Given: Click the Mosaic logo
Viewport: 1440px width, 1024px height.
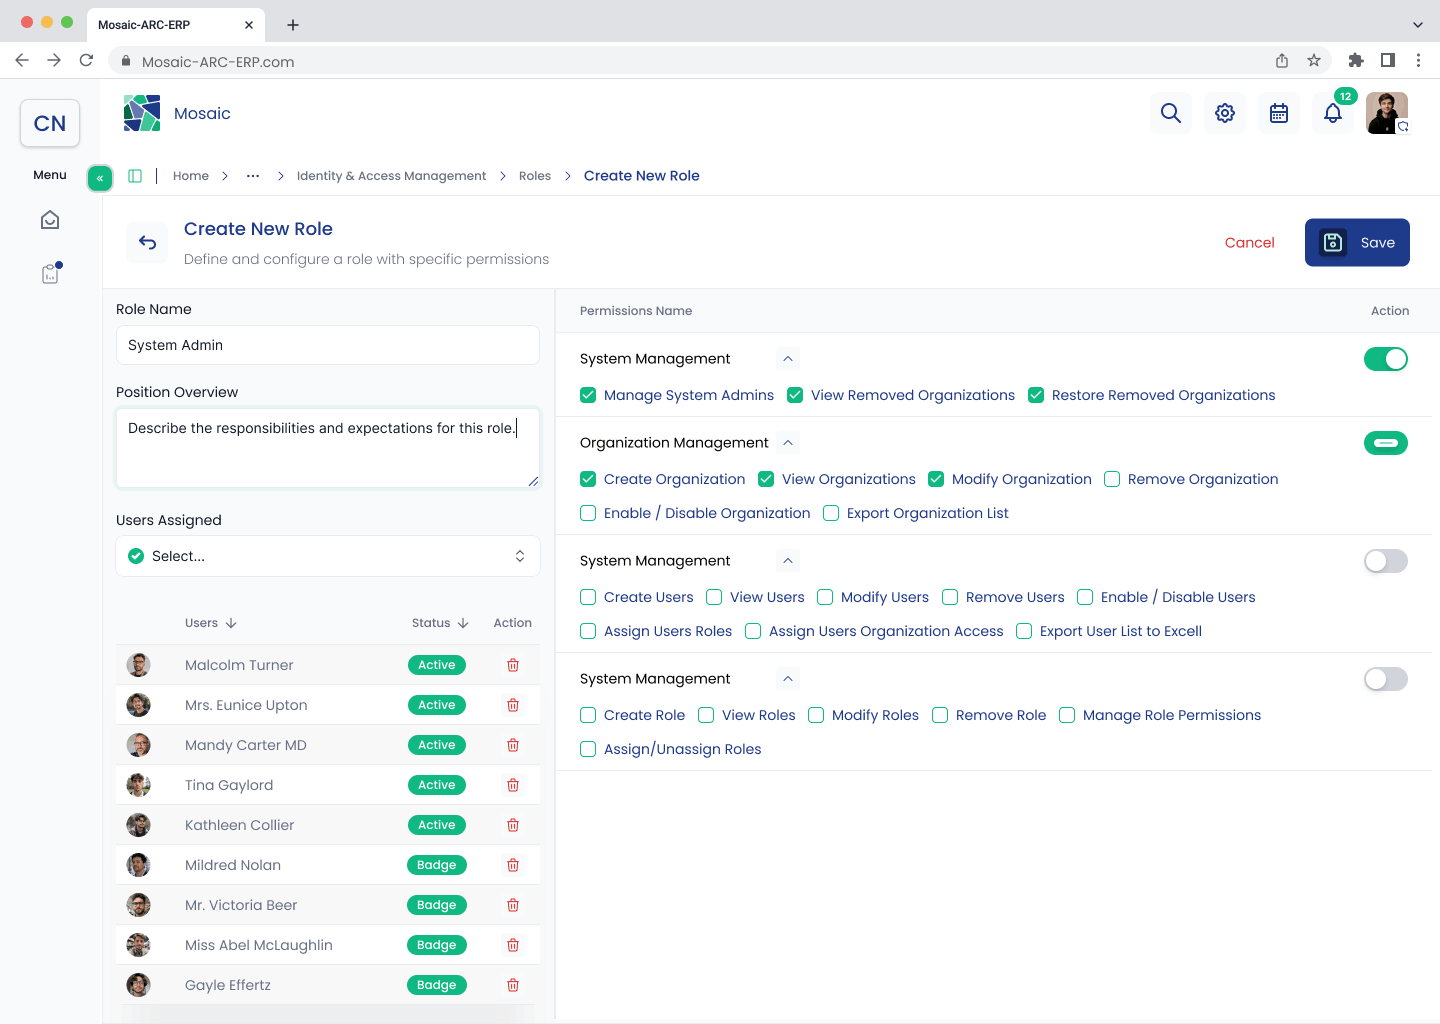Looking at the screenshot, I should [142, 113].
